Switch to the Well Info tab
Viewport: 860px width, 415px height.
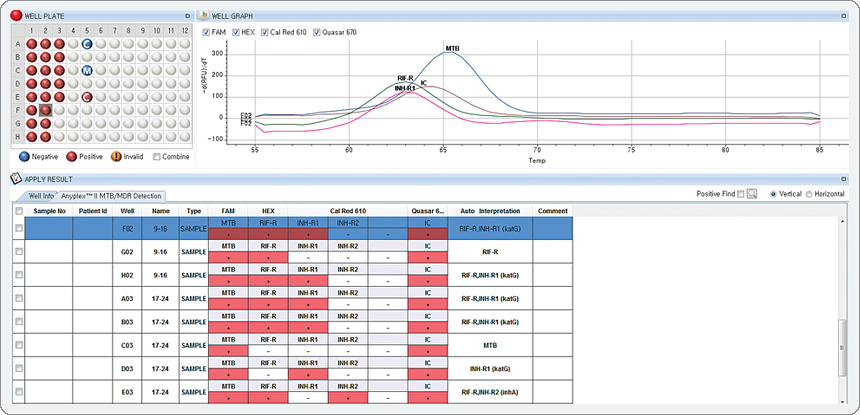tap(41, 196)
